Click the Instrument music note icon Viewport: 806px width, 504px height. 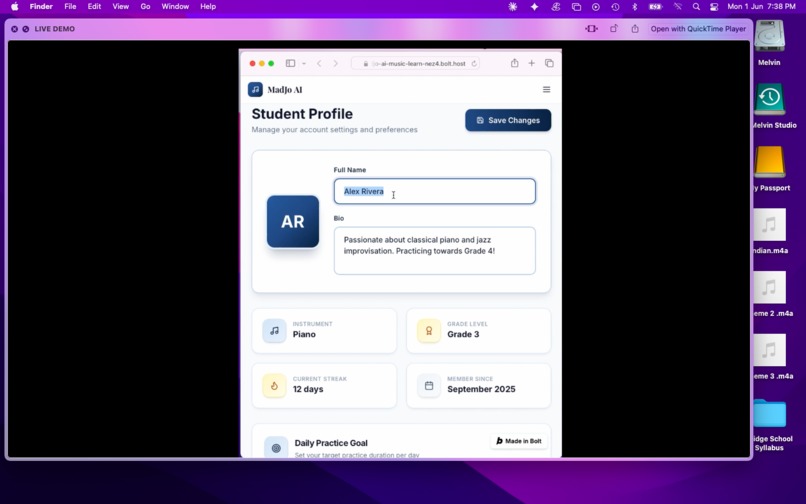pyautogui.click(x=274, y=331)
